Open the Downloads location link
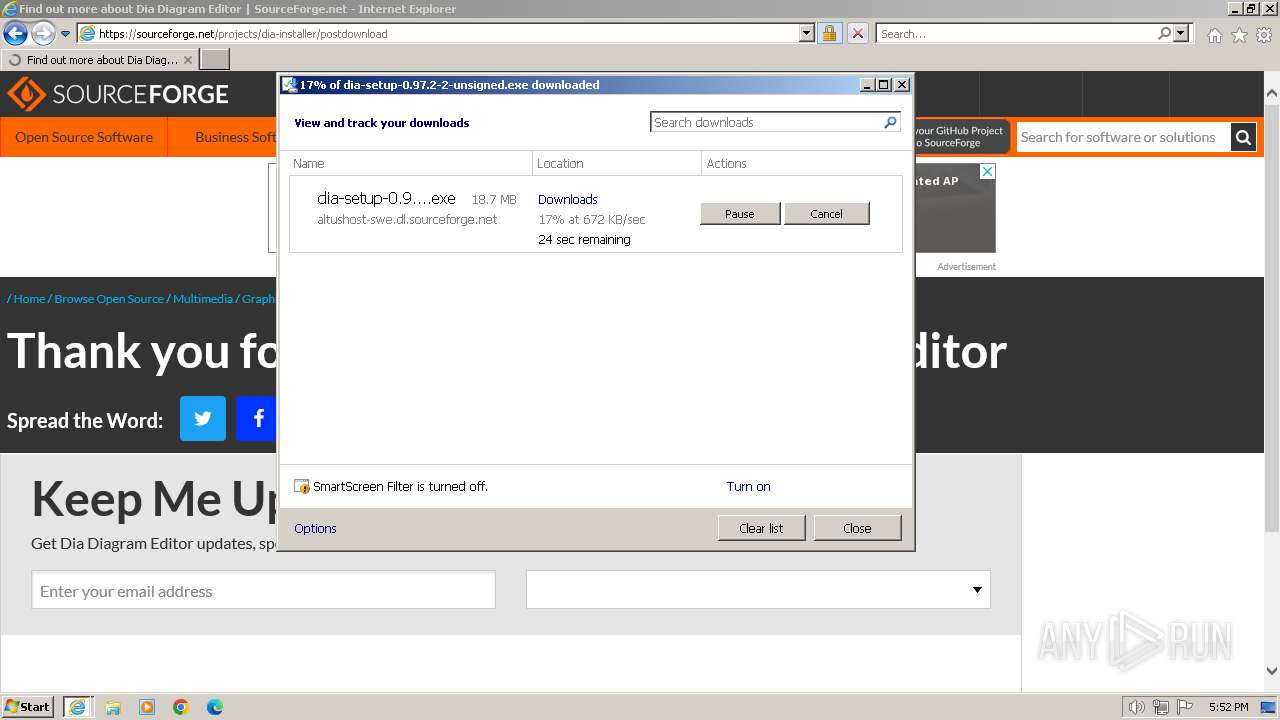 pos(567,199)
